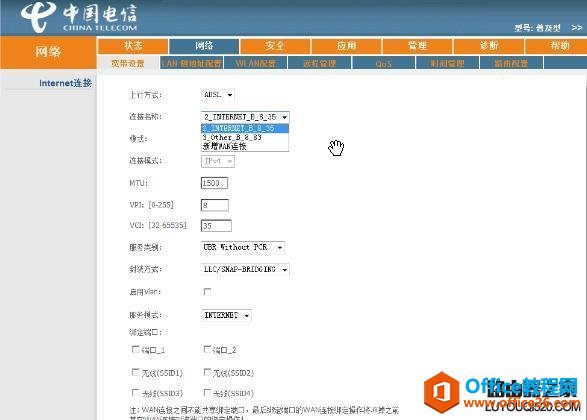Open the 应用 main tab
The width and height of the screenshot is (587, 420).
(346, 46)
